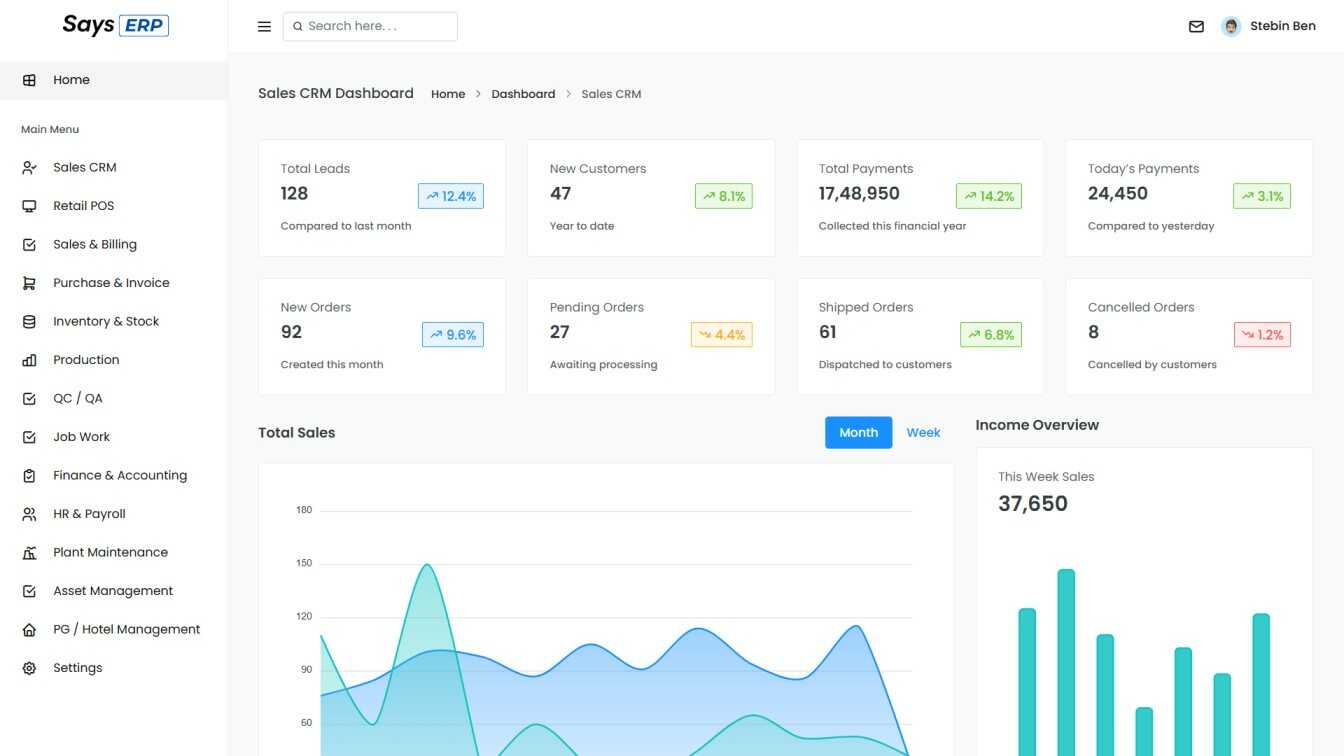Switch Total Sales chart to Week

(923, 433)
